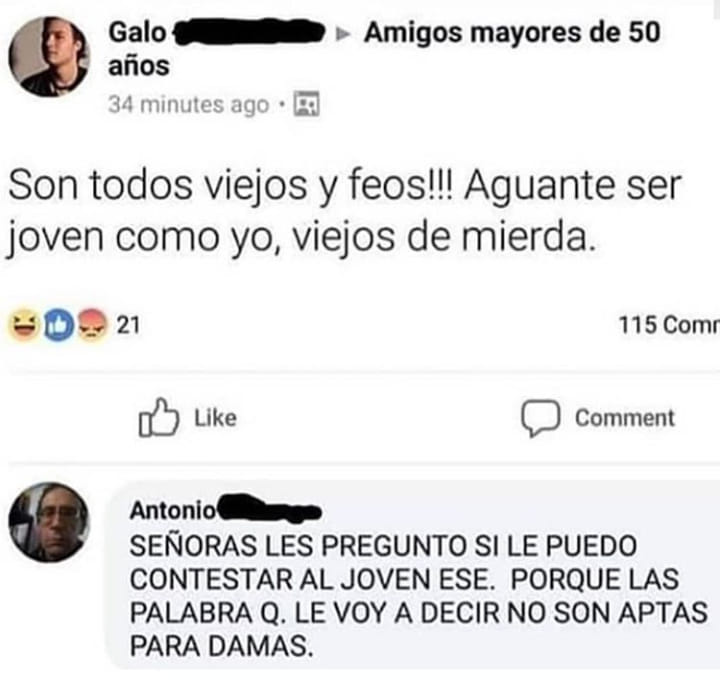720x687 pixels.
Task: Click the arrow between Galo and group name
Action: point(343,34)
